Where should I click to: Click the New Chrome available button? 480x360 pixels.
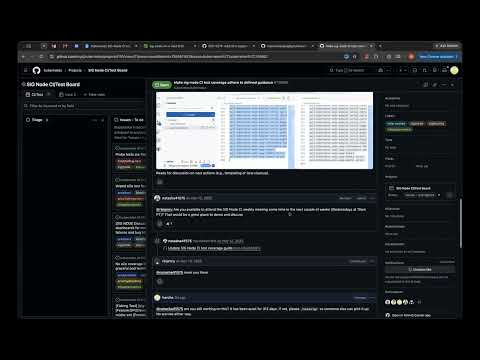click(438, 57)
